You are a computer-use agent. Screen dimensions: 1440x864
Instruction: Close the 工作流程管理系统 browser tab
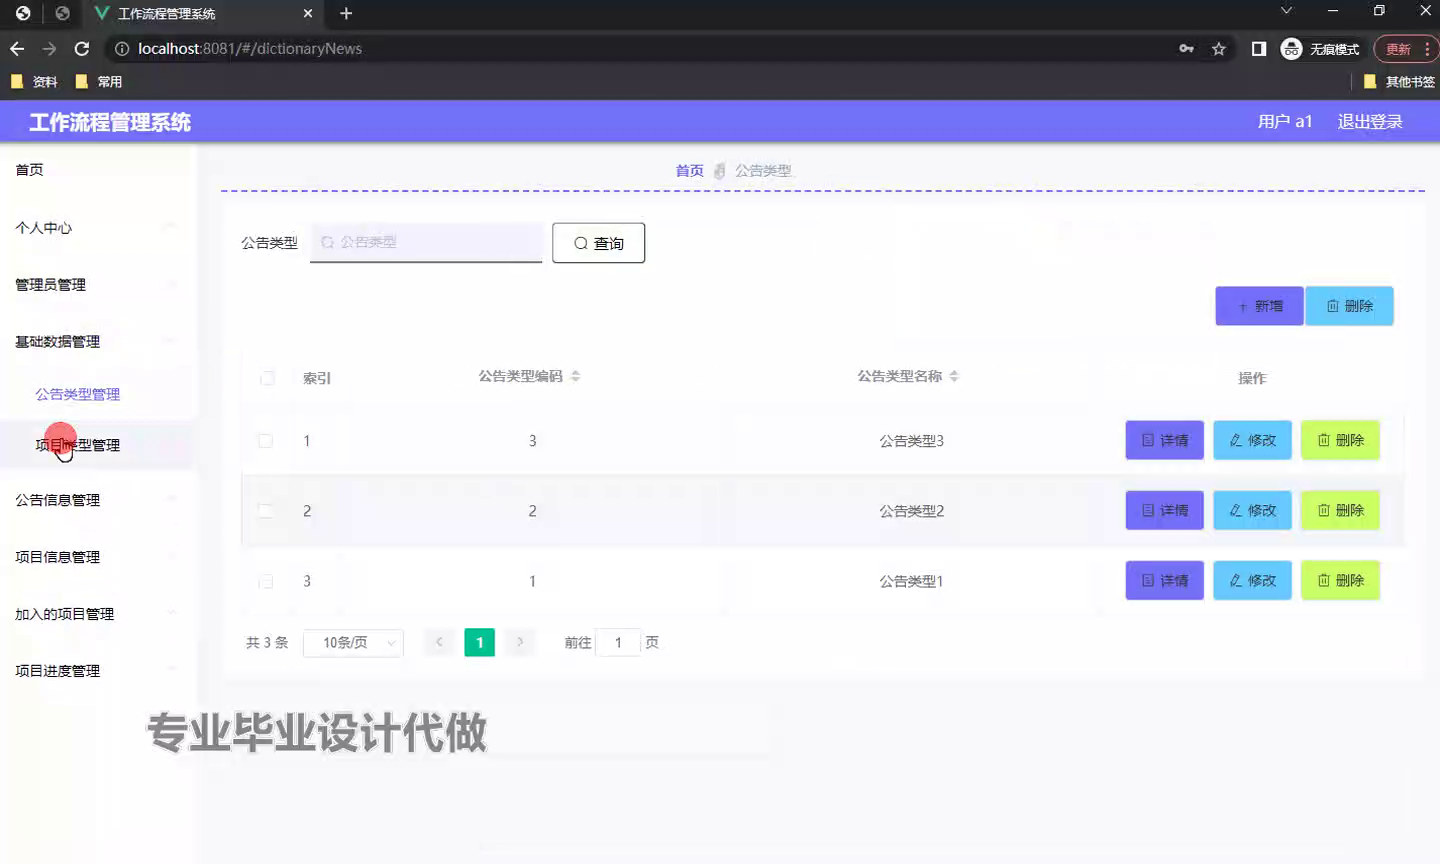(308, 13)
